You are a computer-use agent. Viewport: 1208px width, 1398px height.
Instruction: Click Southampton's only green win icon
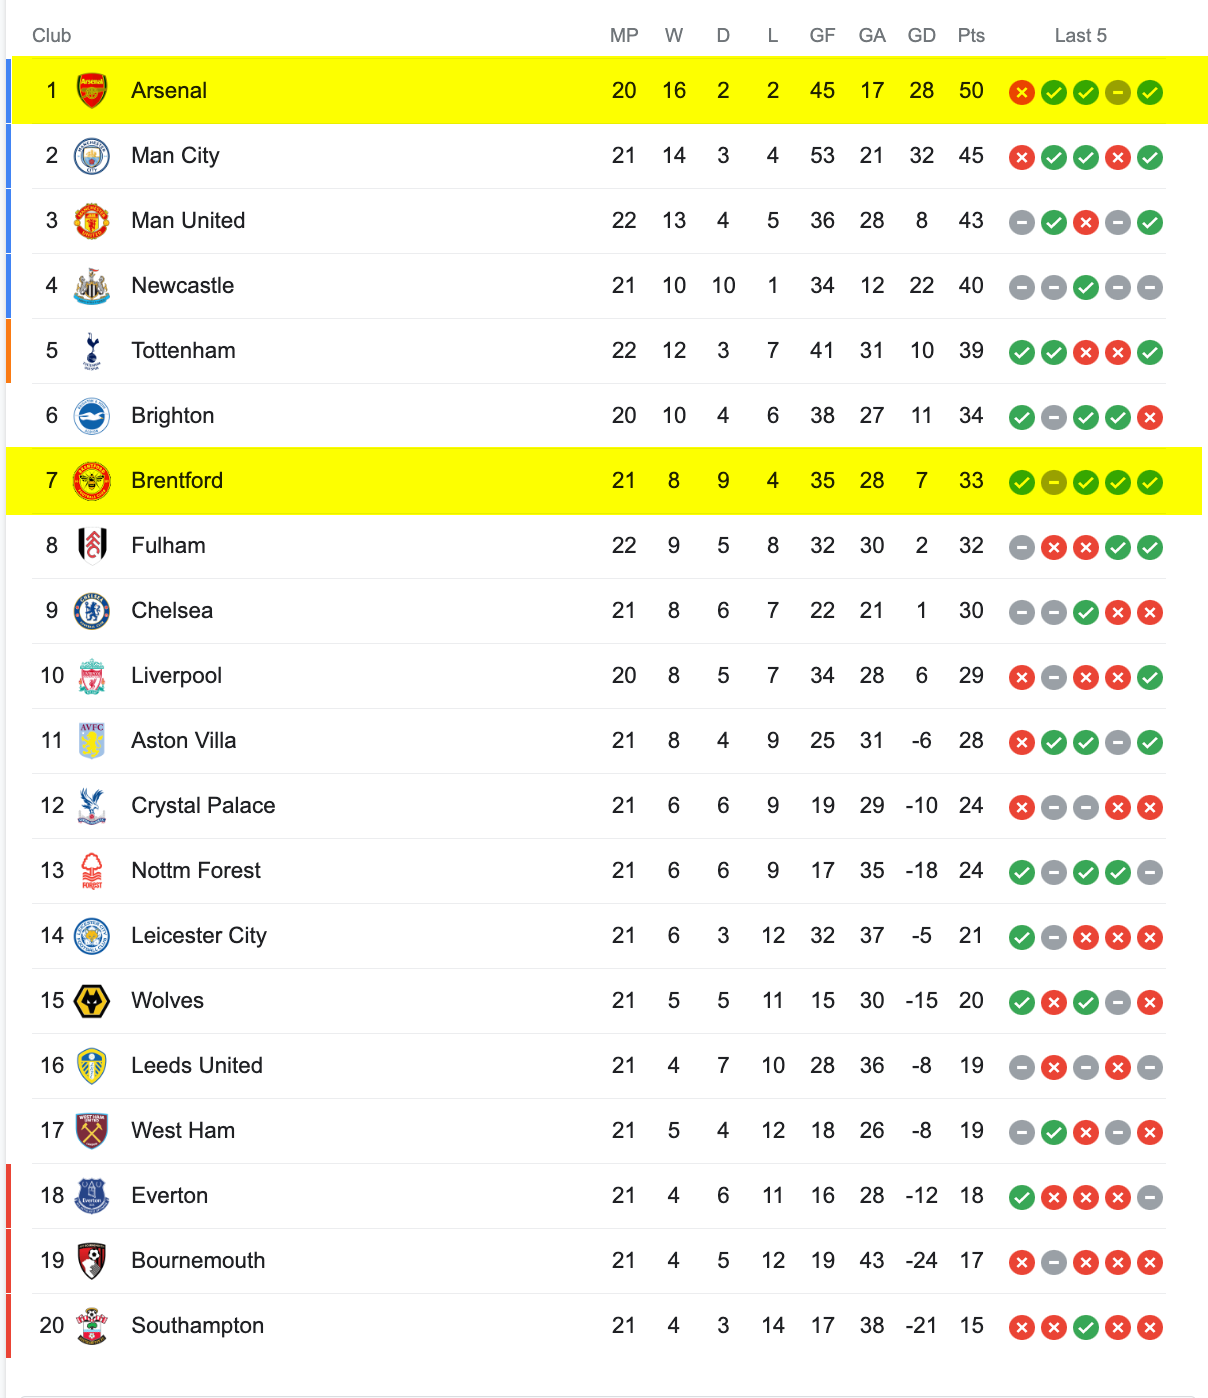coord(1086,1328)
